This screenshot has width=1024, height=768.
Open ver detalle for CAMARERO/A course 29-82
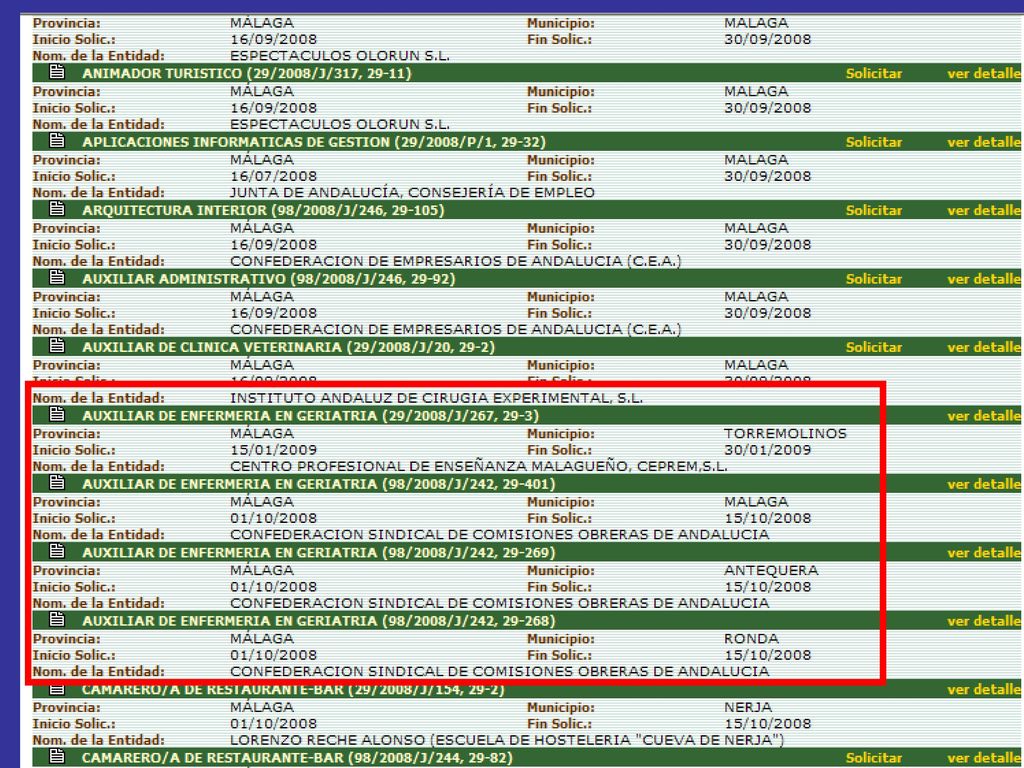pyautogui.click(x=984, y=758)
